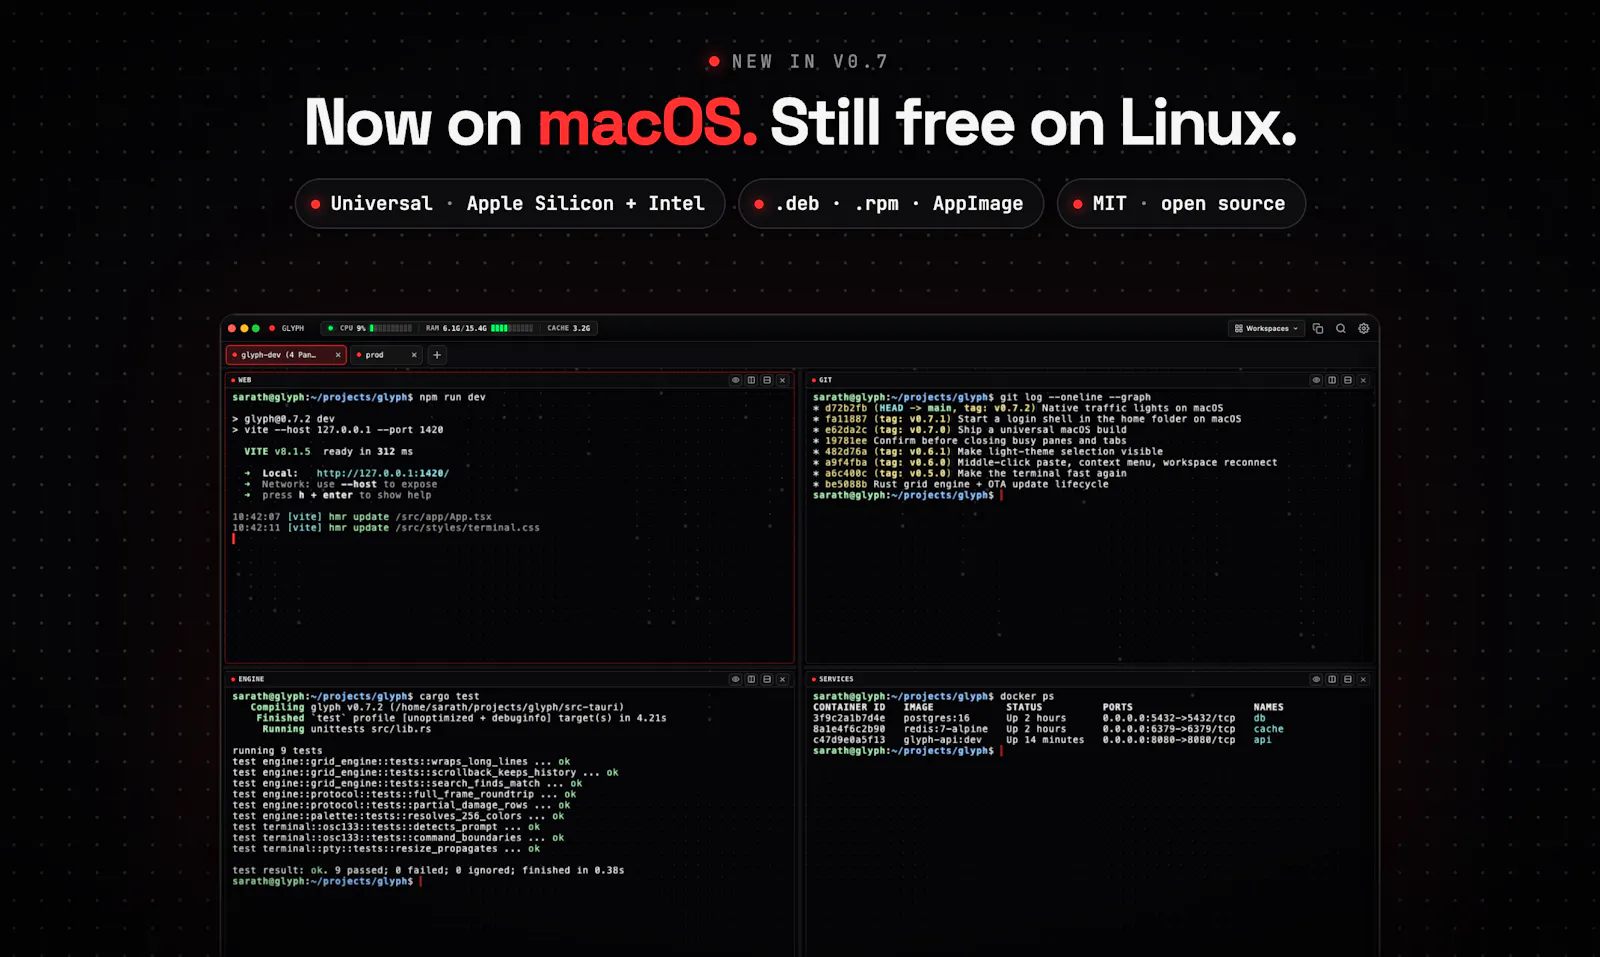
Task: Split the GIT pane horizontally
Action: click(1348, 380)
